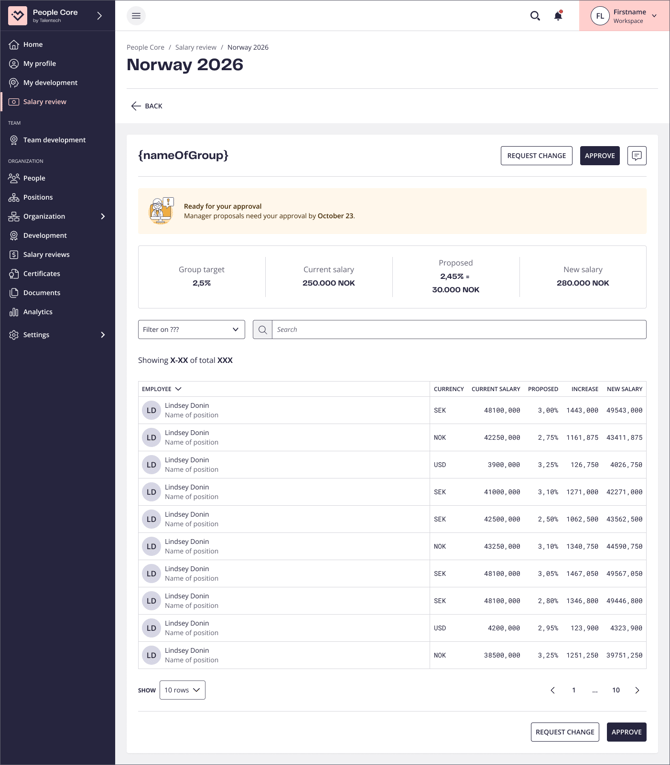Open Analytics from the sidebar
Viewport: 670px width, 765px height.
point(38,312)
